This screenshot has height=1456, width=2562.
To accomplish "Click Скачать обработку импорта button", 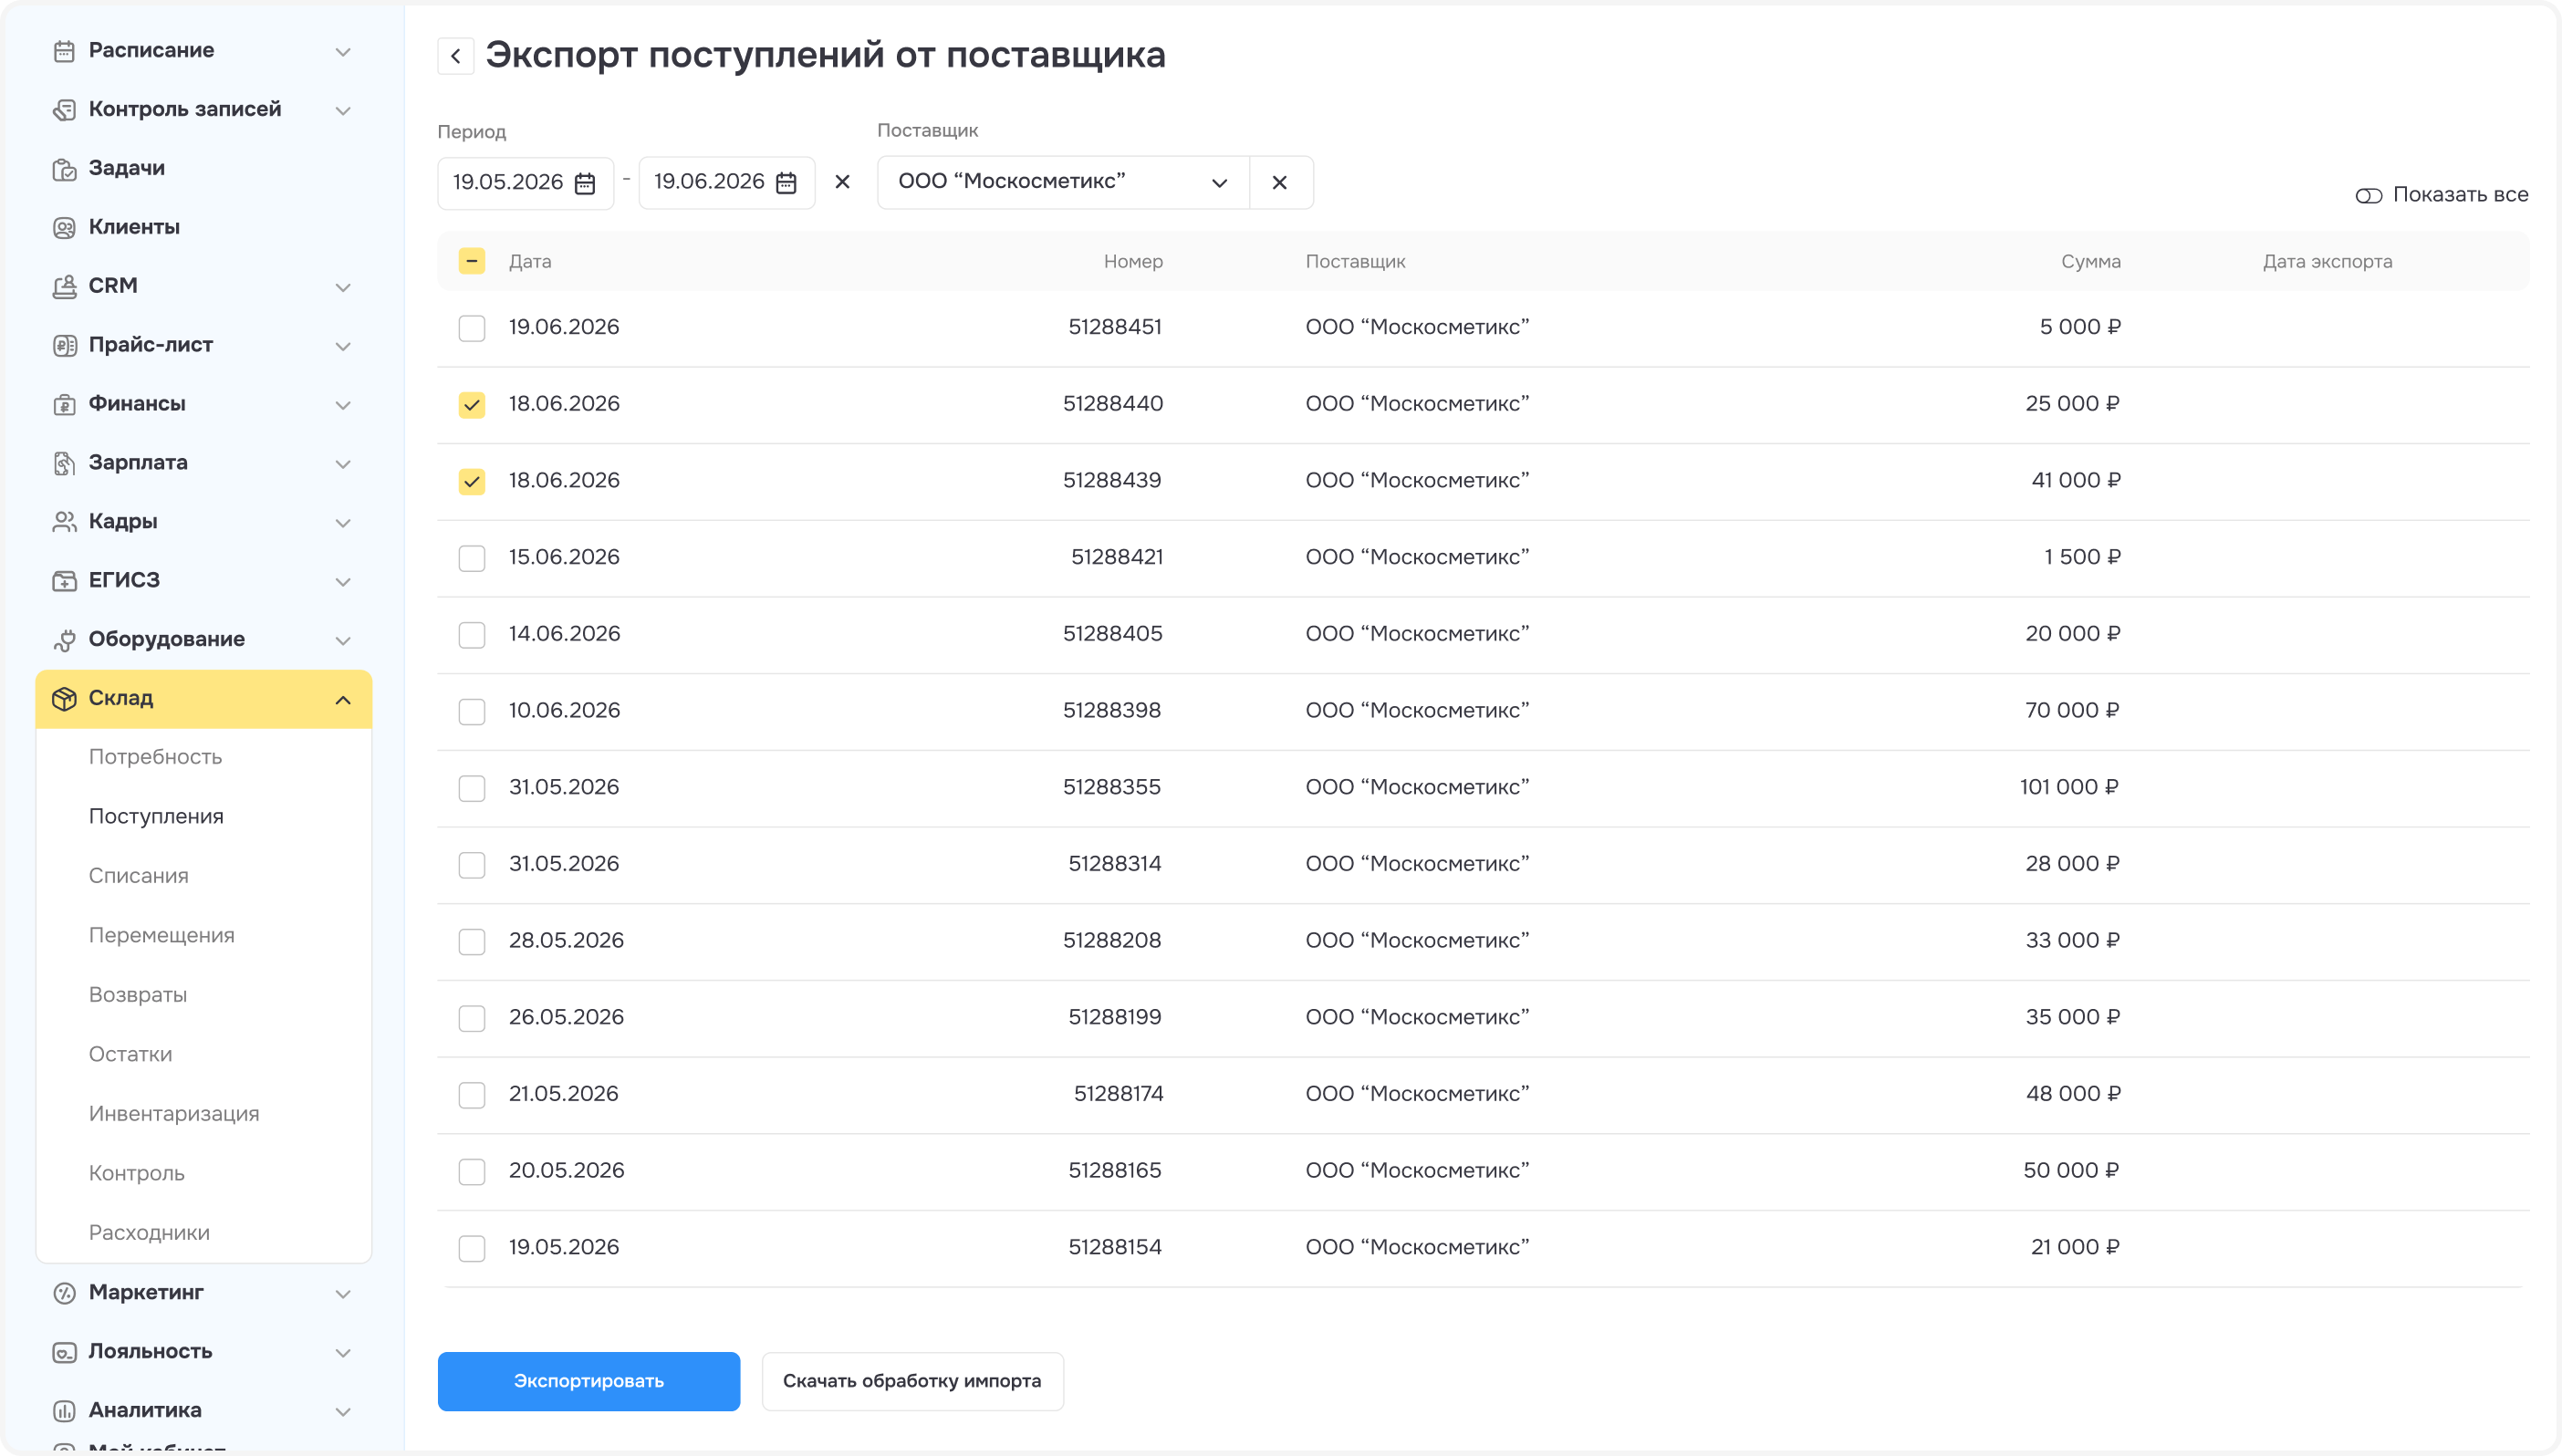I will tap(912, 1381).
